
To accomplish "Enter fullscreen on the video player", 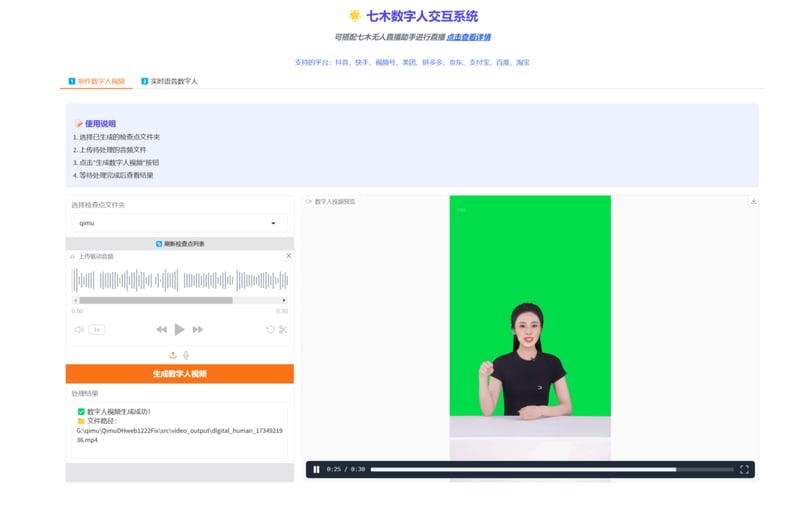I will 744,469.
